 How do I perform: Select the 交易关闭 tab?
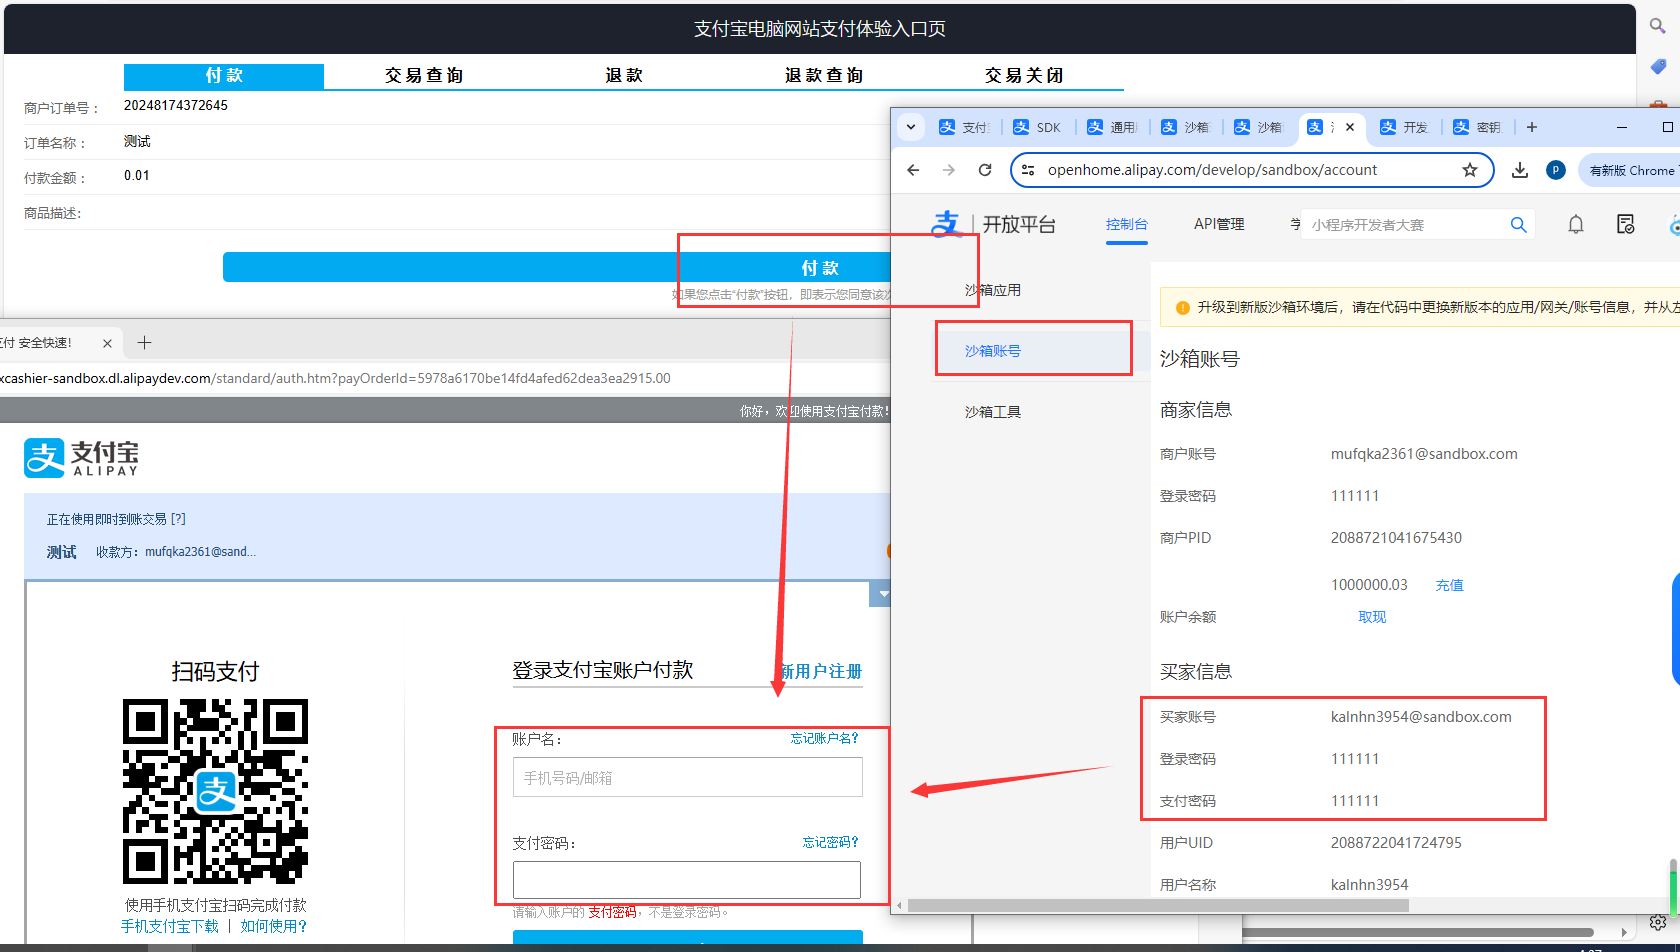(1024, 76)
